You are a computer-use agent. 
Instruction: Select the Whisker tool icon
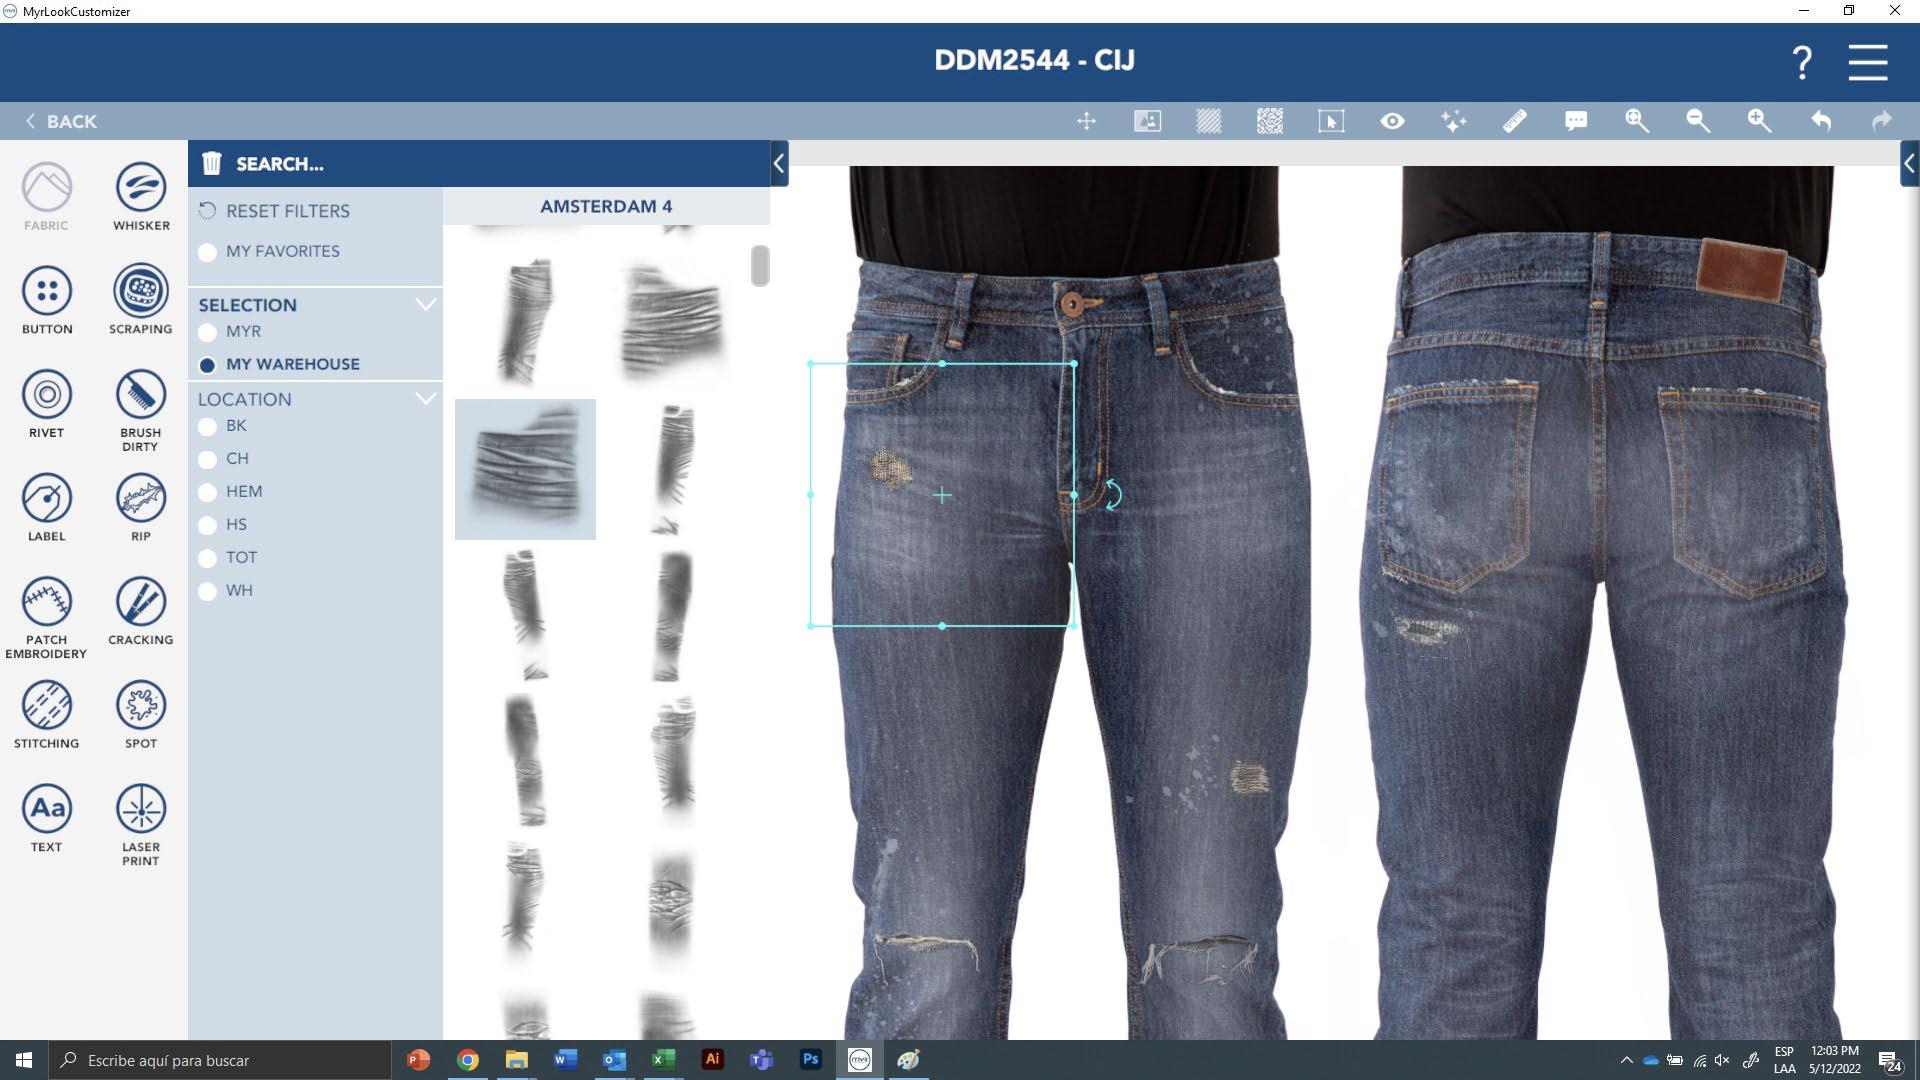(x=140, y=188)
